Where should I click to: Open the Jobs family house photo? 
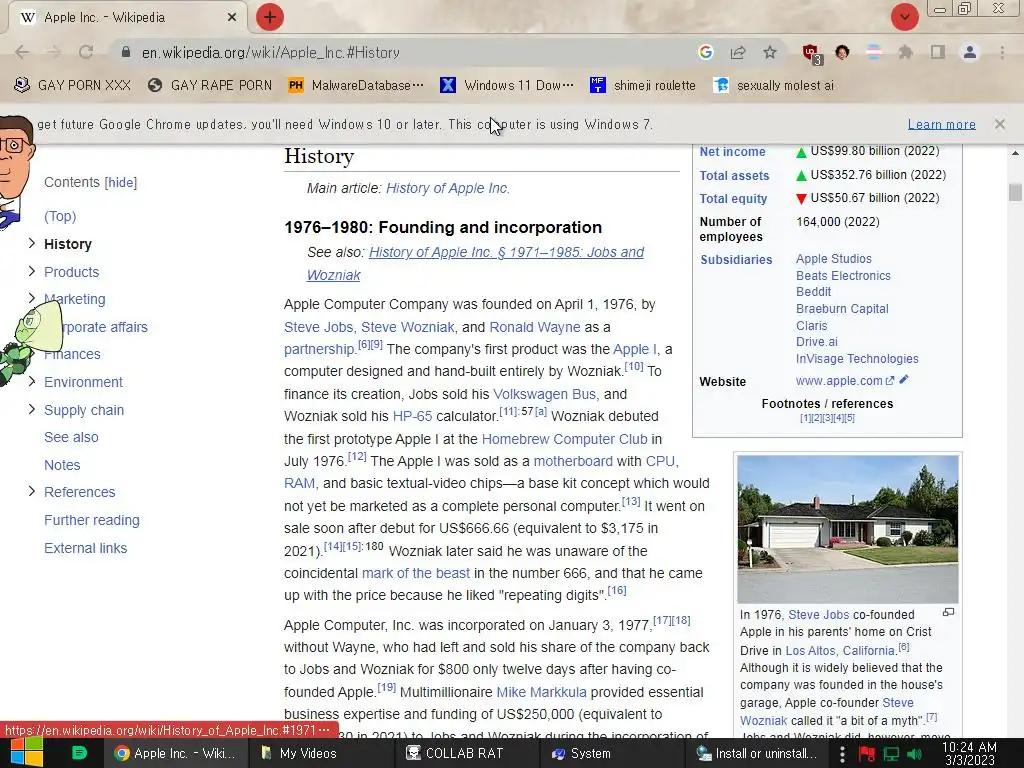pyautogui.click(x=848, y=529)
